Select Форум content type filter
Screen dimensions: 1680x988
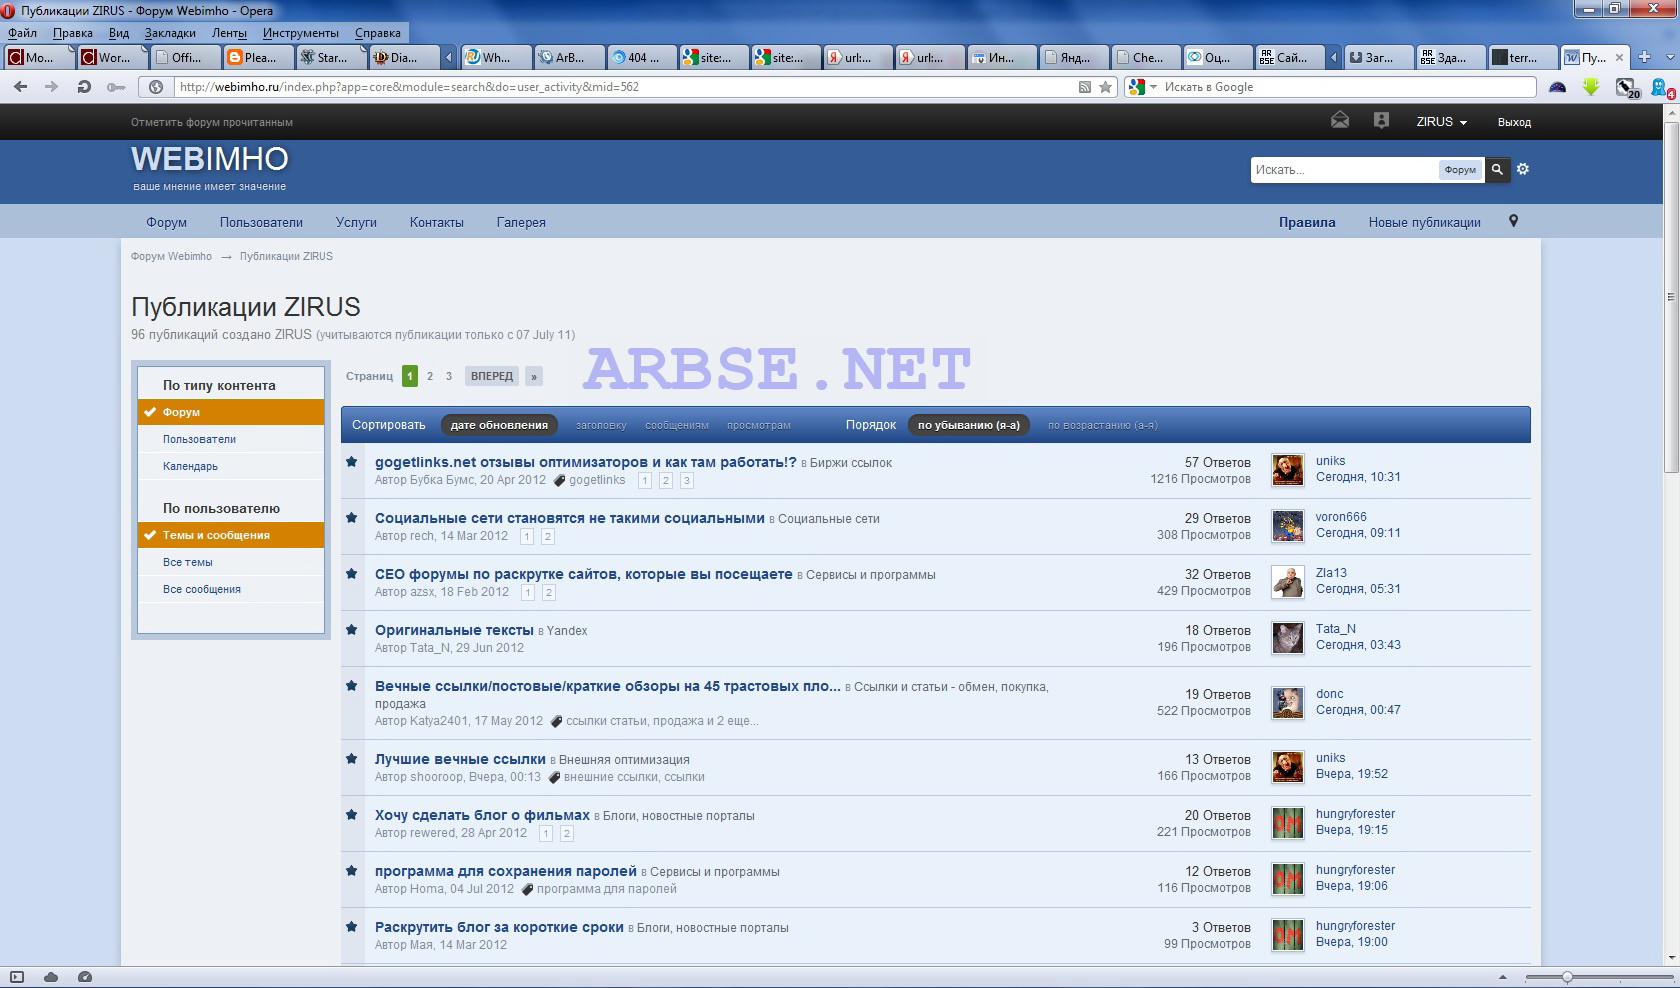tap(231, 412)
